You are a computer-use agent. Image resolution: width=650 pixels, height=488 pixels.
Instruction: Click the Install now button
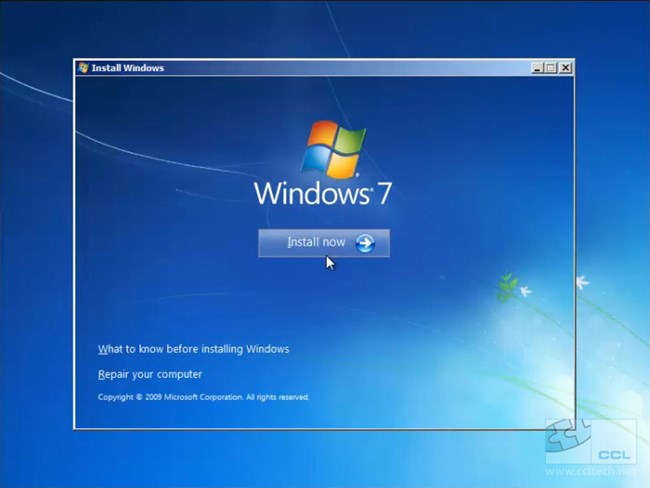tap(324, 243)
